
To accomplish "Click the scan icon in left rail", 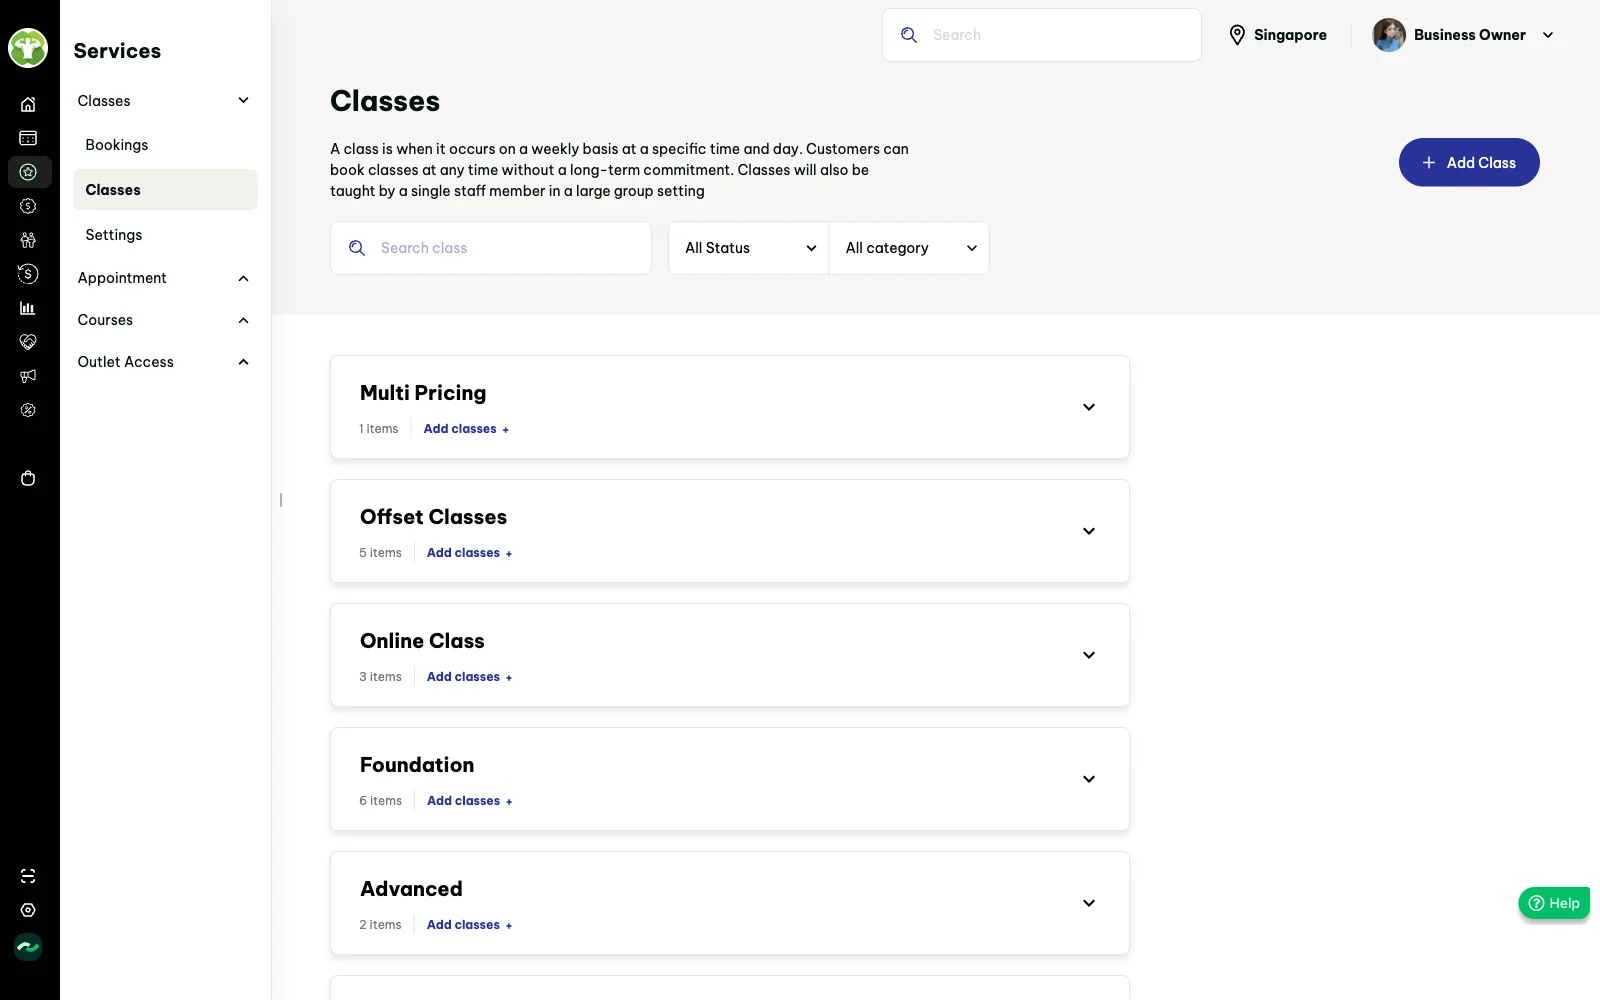I will coord(28,876).
